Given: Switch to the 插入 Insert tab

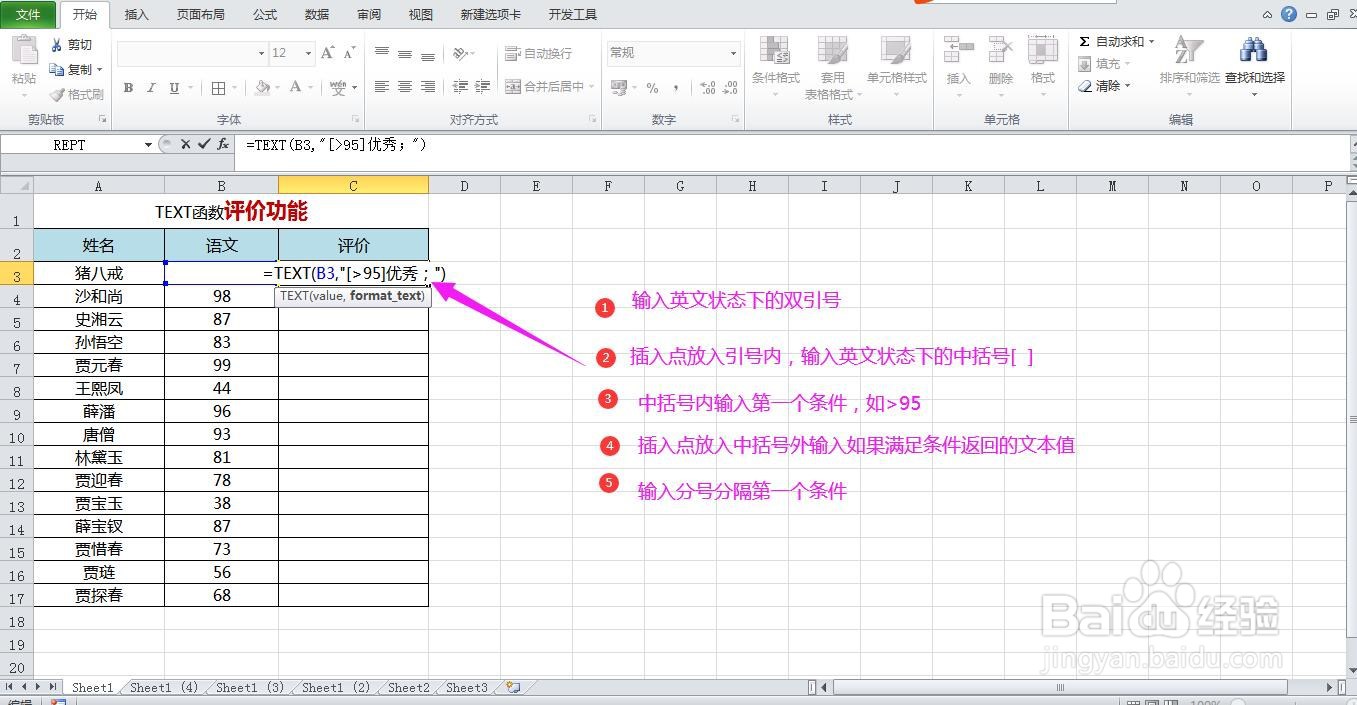Looking at the screenshot, I should [136, 14].
